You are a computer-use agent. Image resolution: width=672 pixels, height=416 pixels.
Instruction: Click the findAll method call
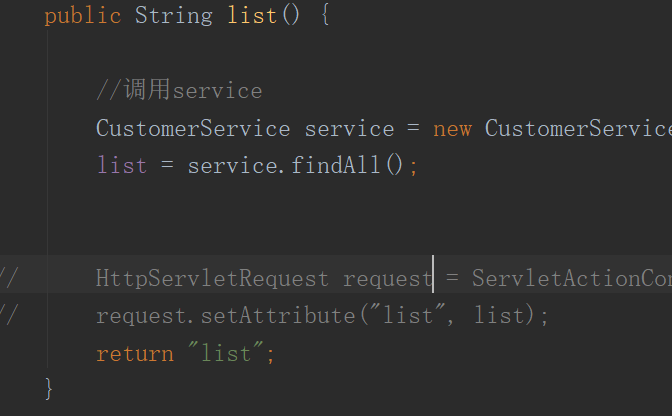pos(336,165)
